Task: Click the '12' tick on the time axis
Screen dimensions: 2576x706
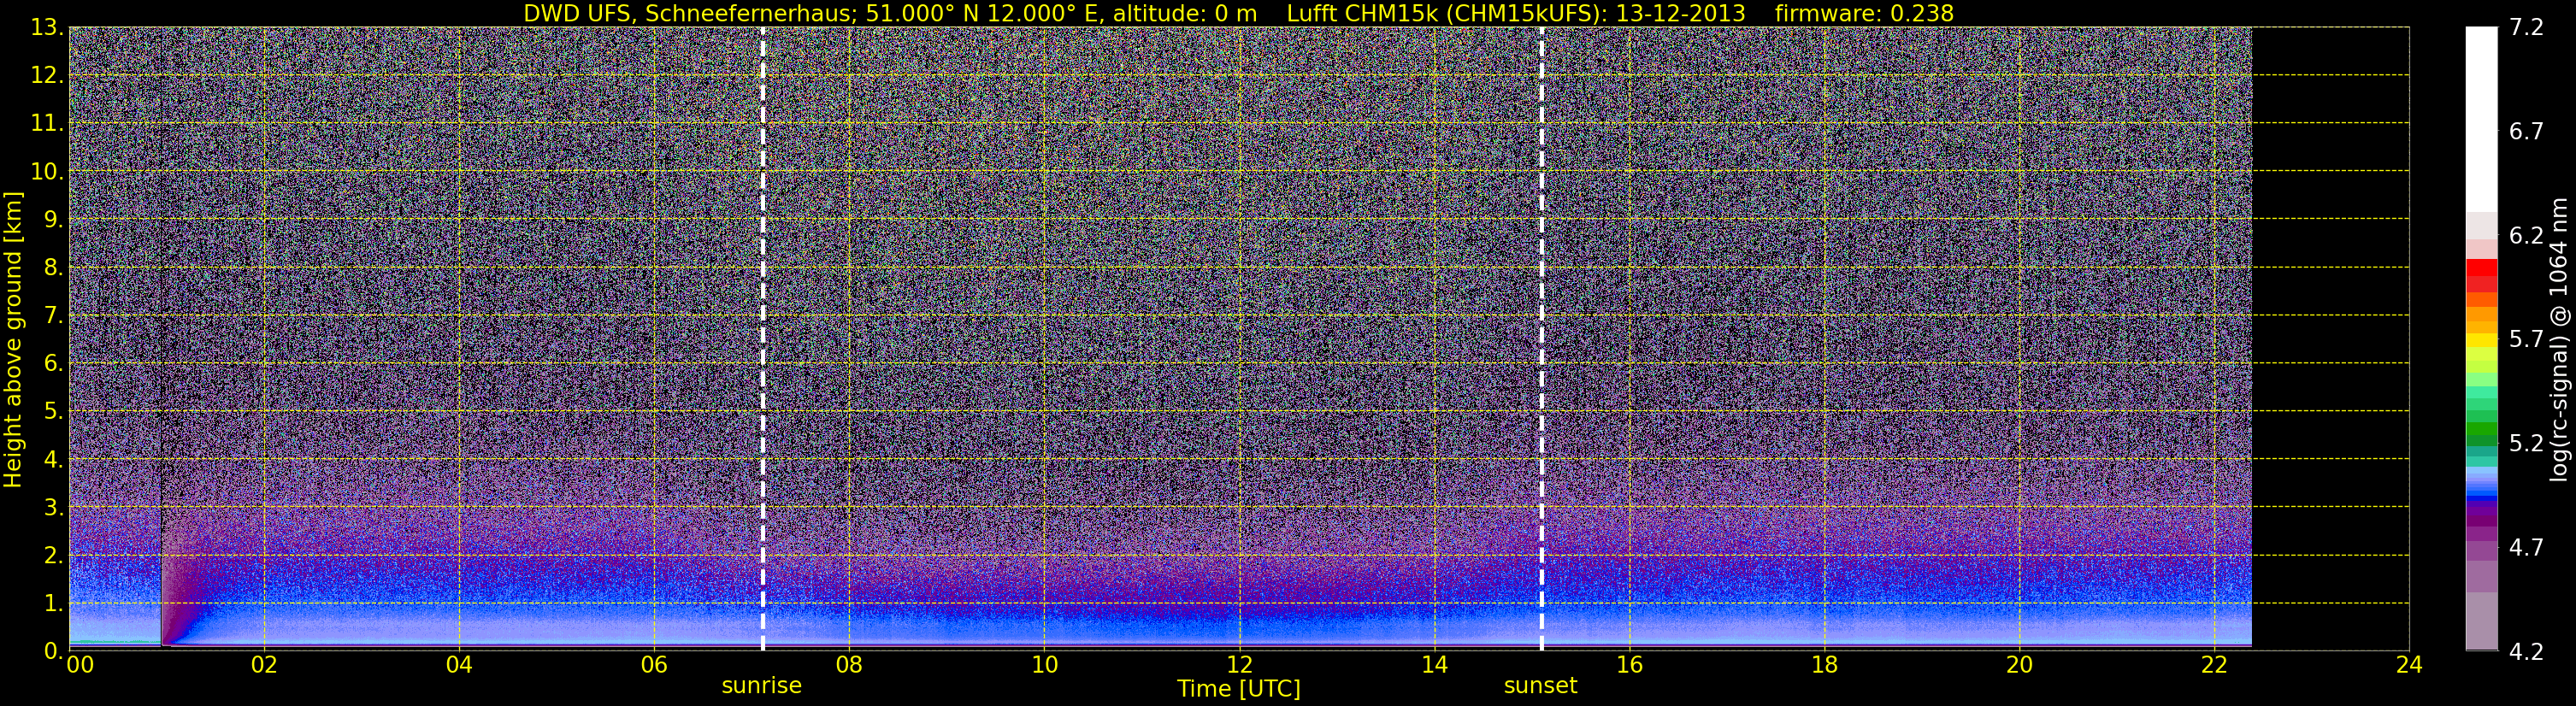Action: click(x=1239, y=665)
